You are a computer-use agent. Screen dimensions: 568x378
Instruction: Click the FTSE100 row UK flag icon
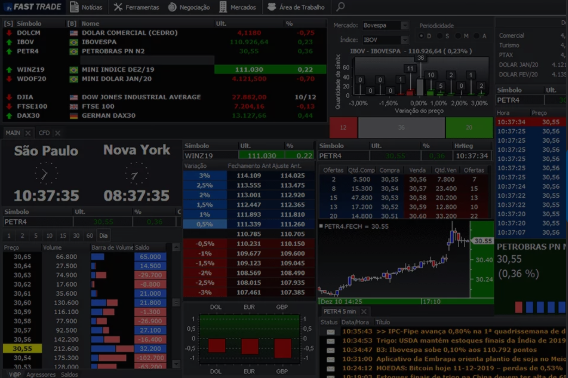coord(74,107)
